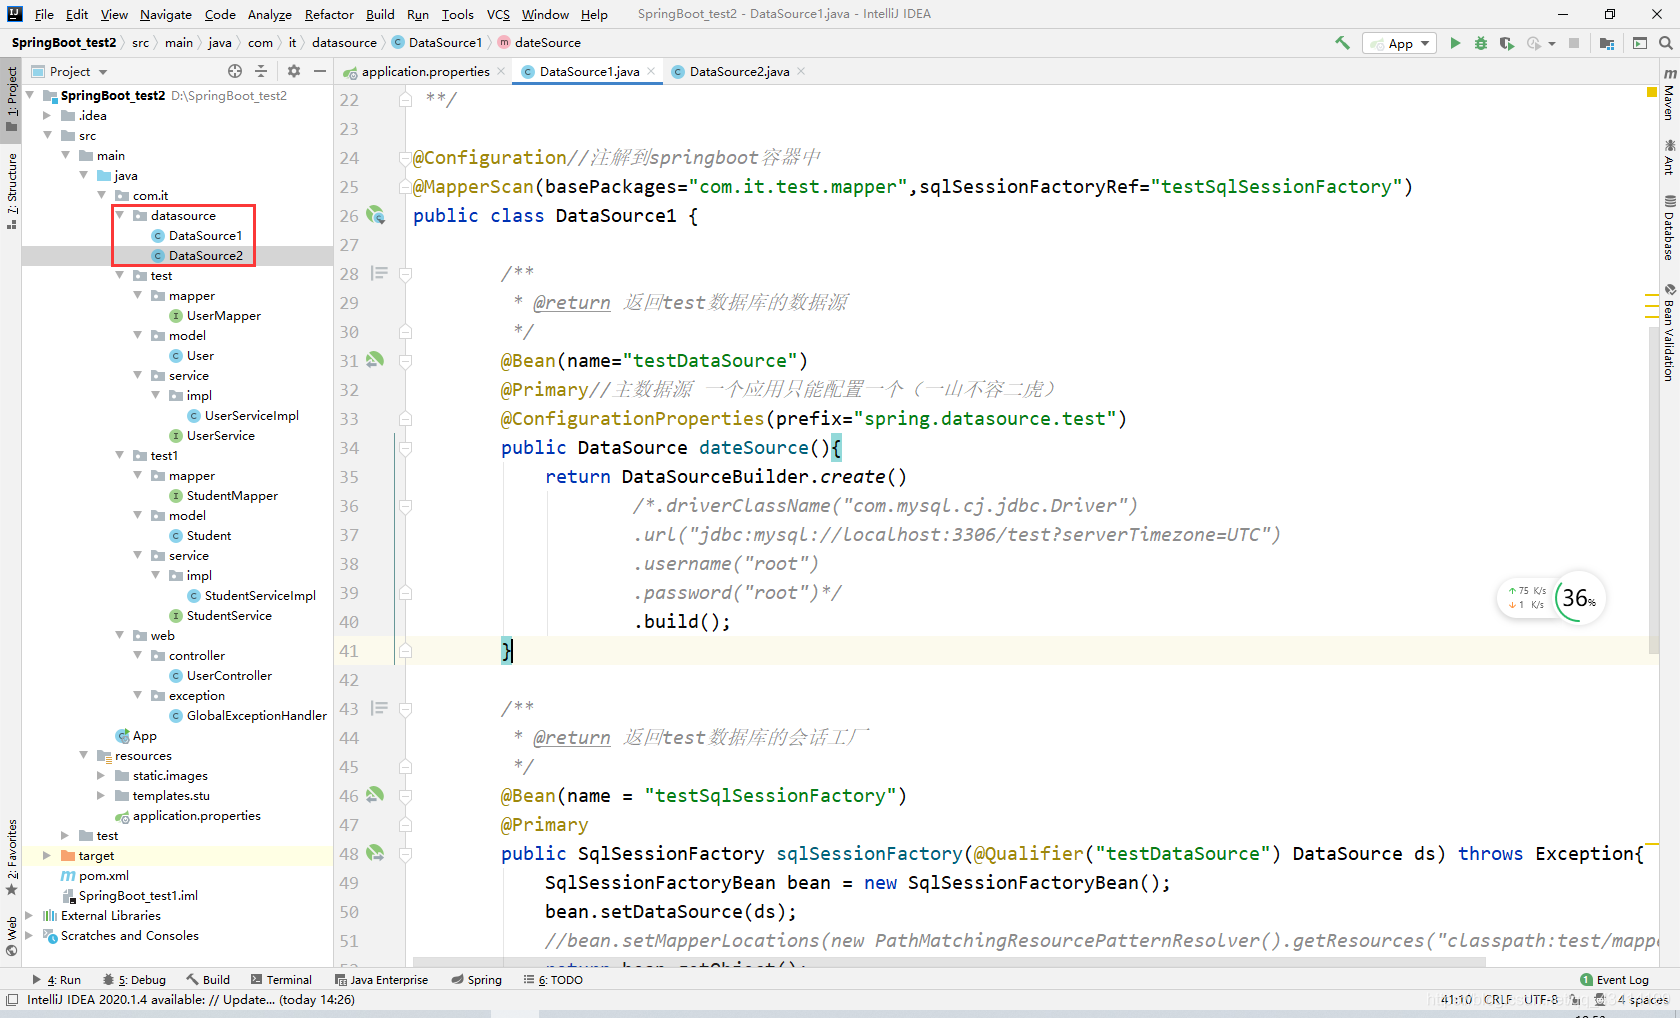Close the DataSource1.java tab
The width and height of the screenshot is (1680, 1018).
pos(651,71)
